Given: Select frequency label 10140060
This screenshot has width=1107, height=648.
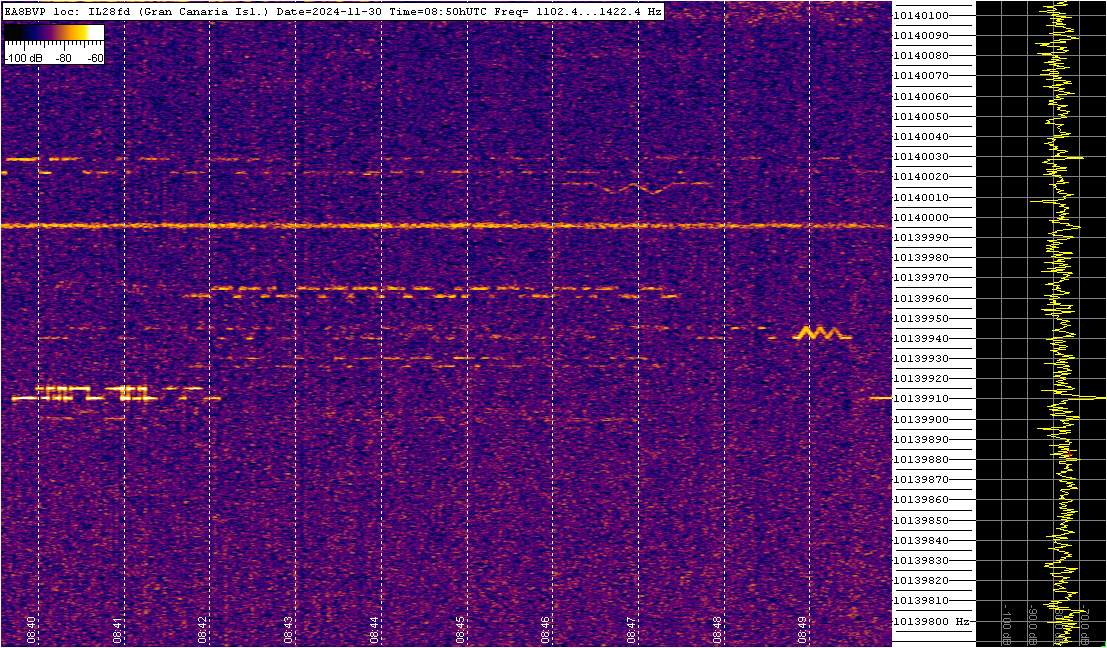Looking at the screenshot, I should point(921,96).
